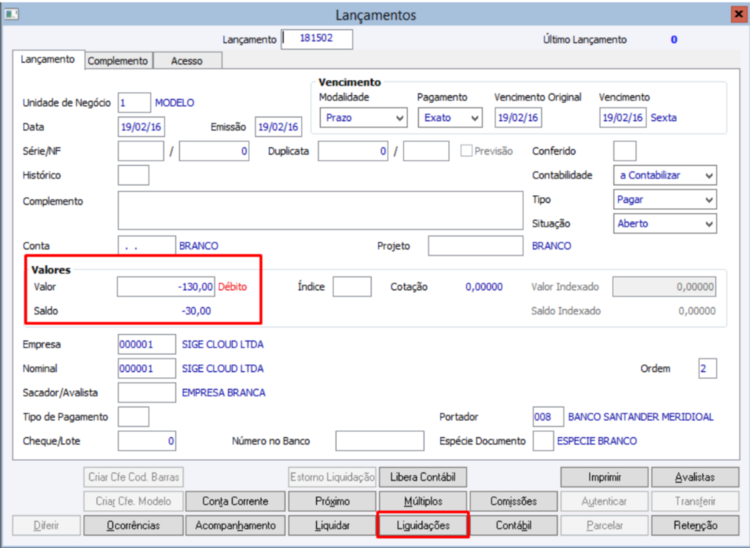
Task: Open the Modalidade dropdown showing Prazo
Action: tap(364, 118)
